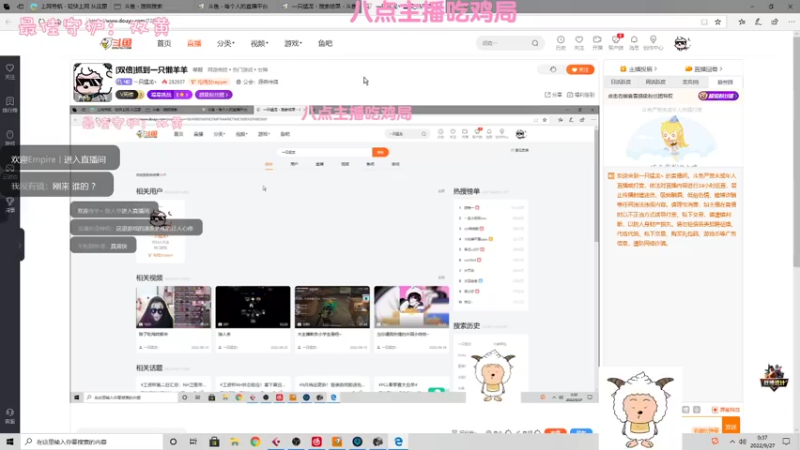The image size is (800, 450).
Task: Click the dark V badge under the title
Action: coord(129,95)
